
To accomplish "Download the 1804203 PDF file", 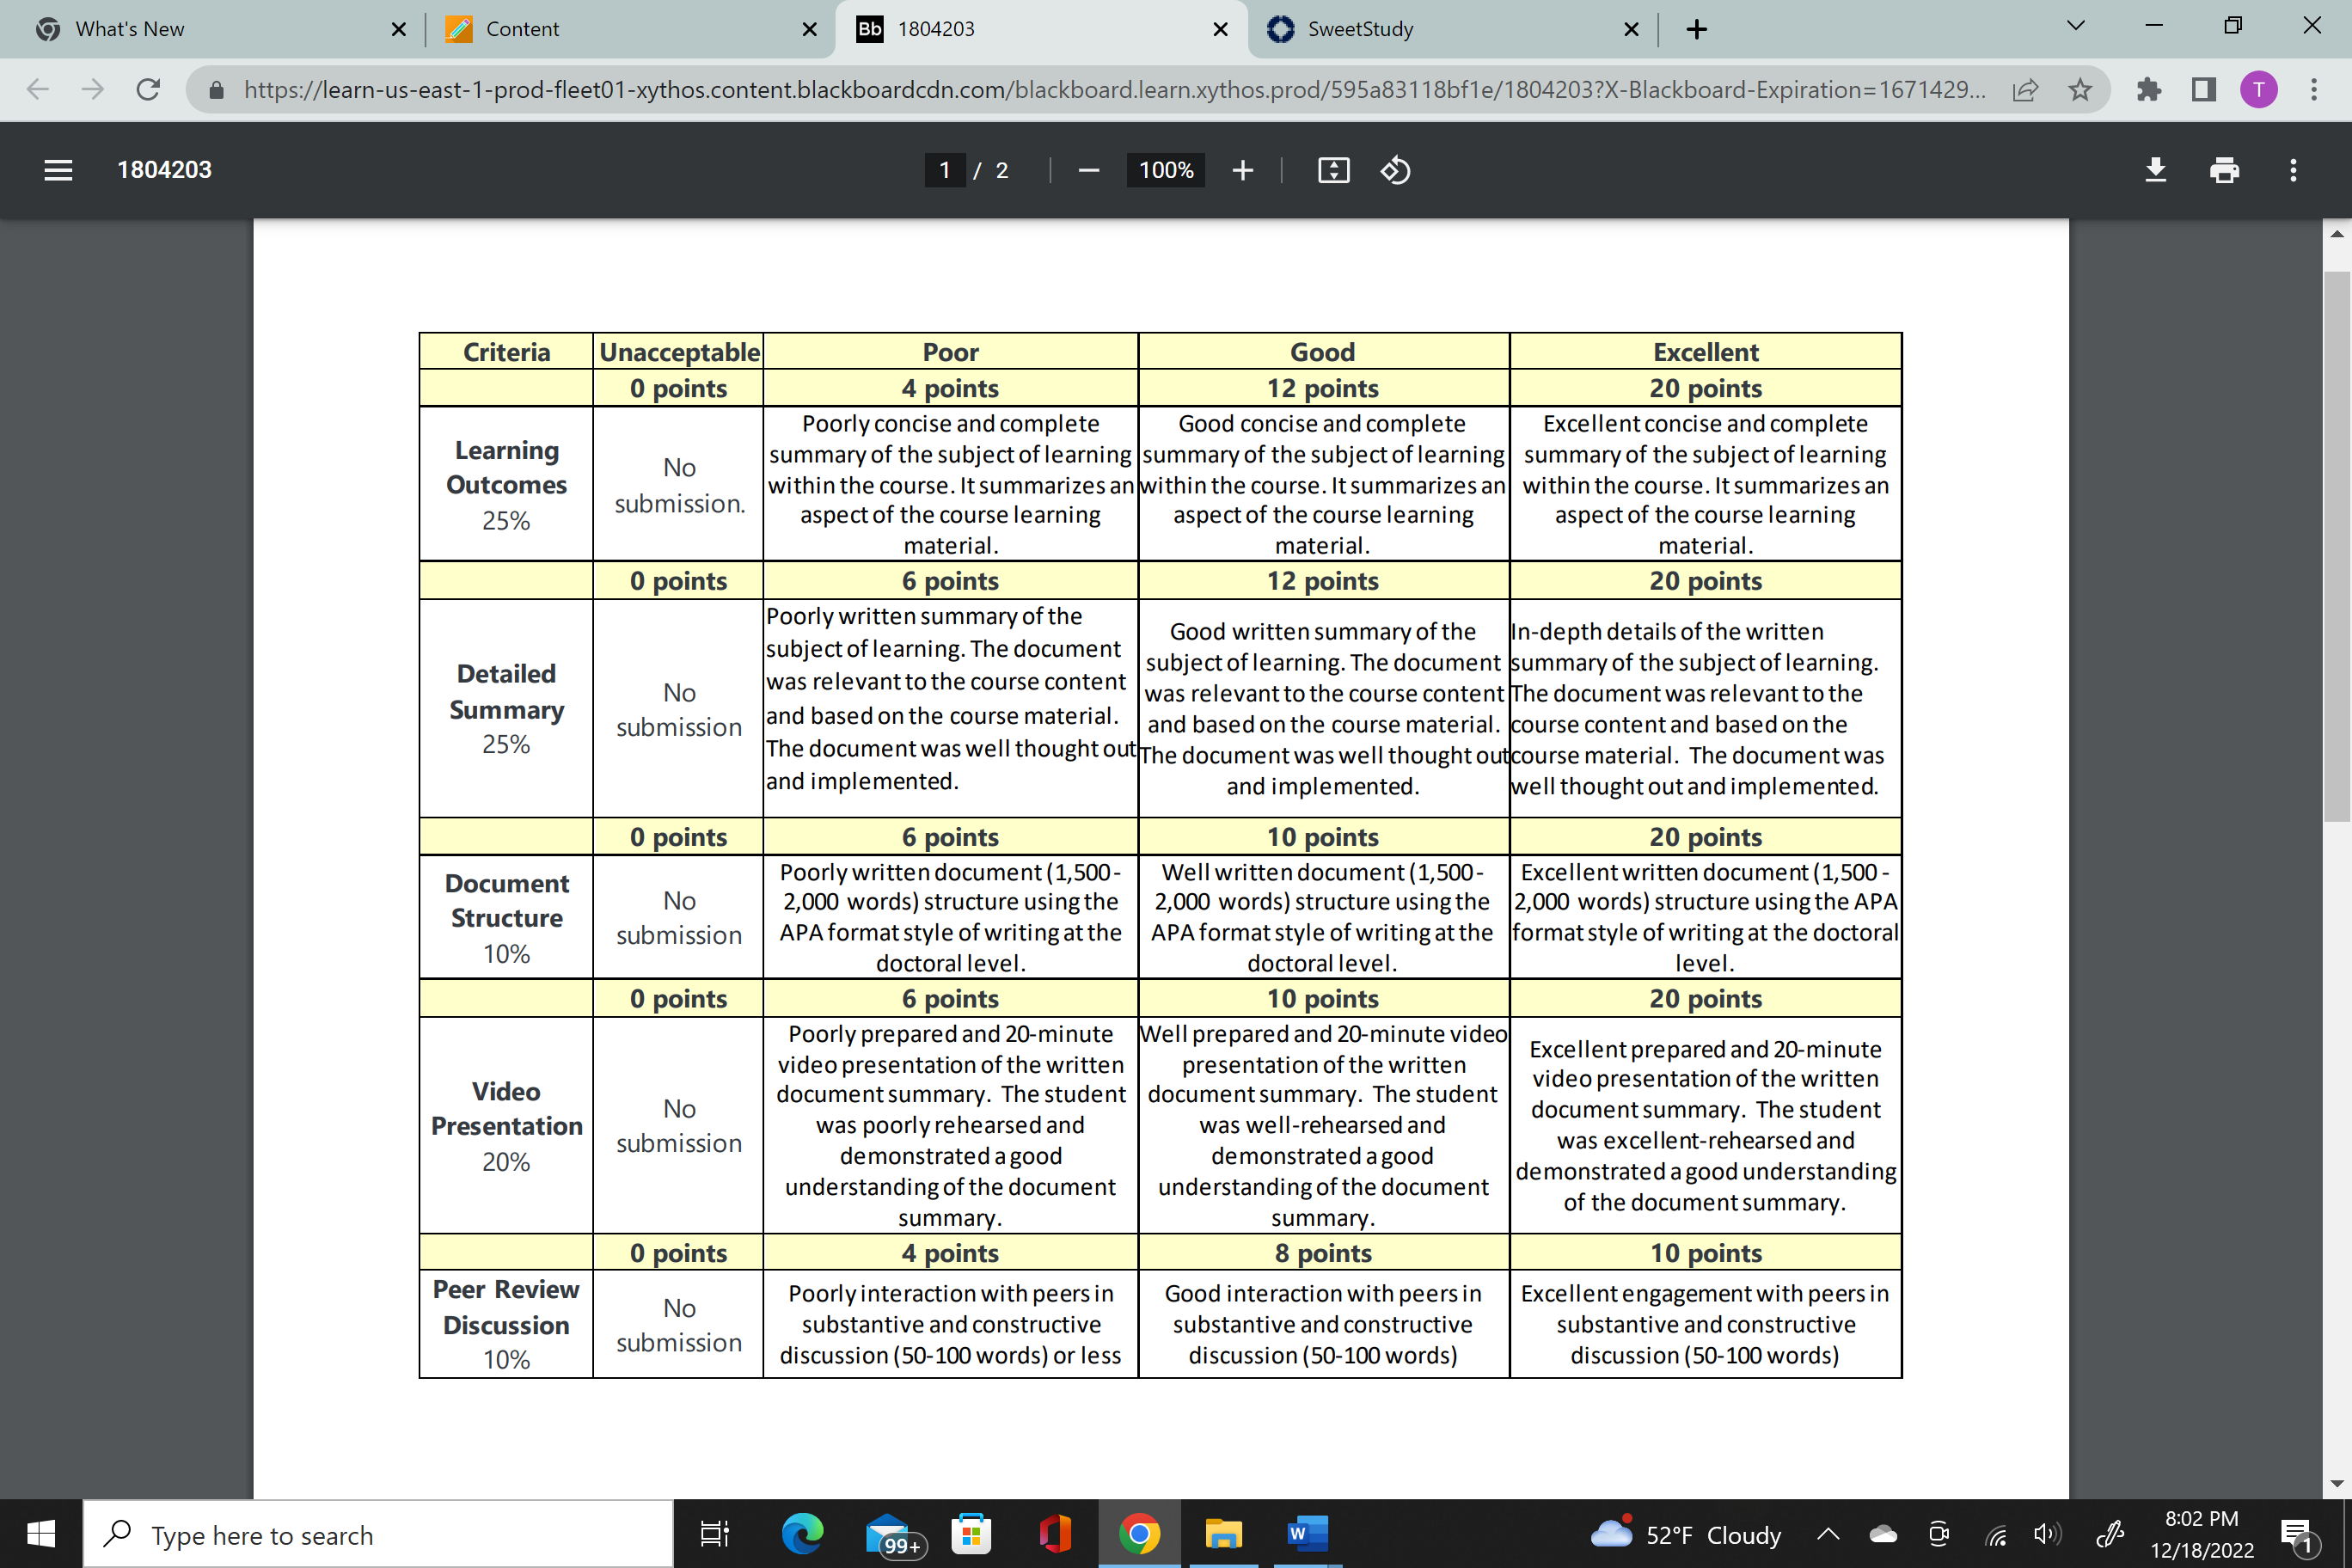I will click(x=2155, y=170).
